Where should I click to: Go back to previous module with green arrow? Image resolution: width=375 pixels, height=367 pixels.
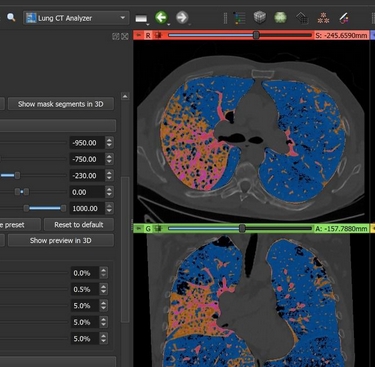coord(161,17)
